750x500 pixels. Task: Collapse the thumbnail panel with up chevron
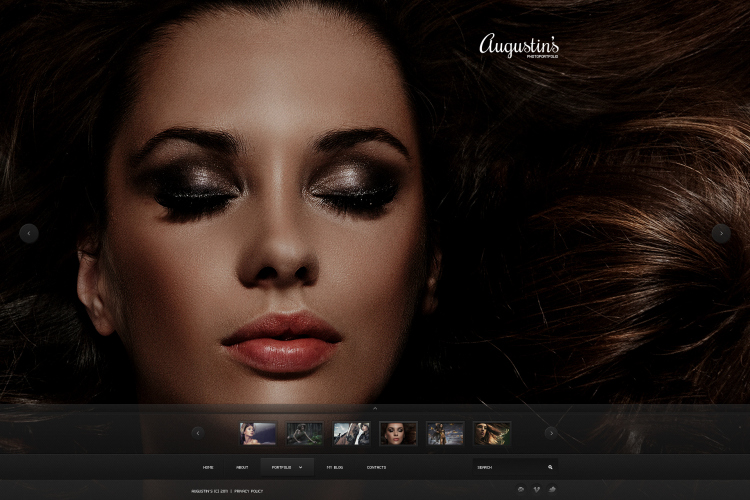[x=375, y=408]
